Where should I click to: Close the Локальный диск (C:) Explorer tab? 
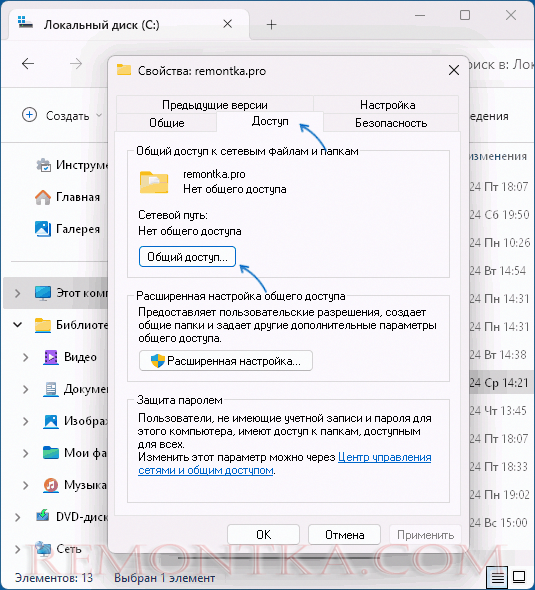pos(227,24)
